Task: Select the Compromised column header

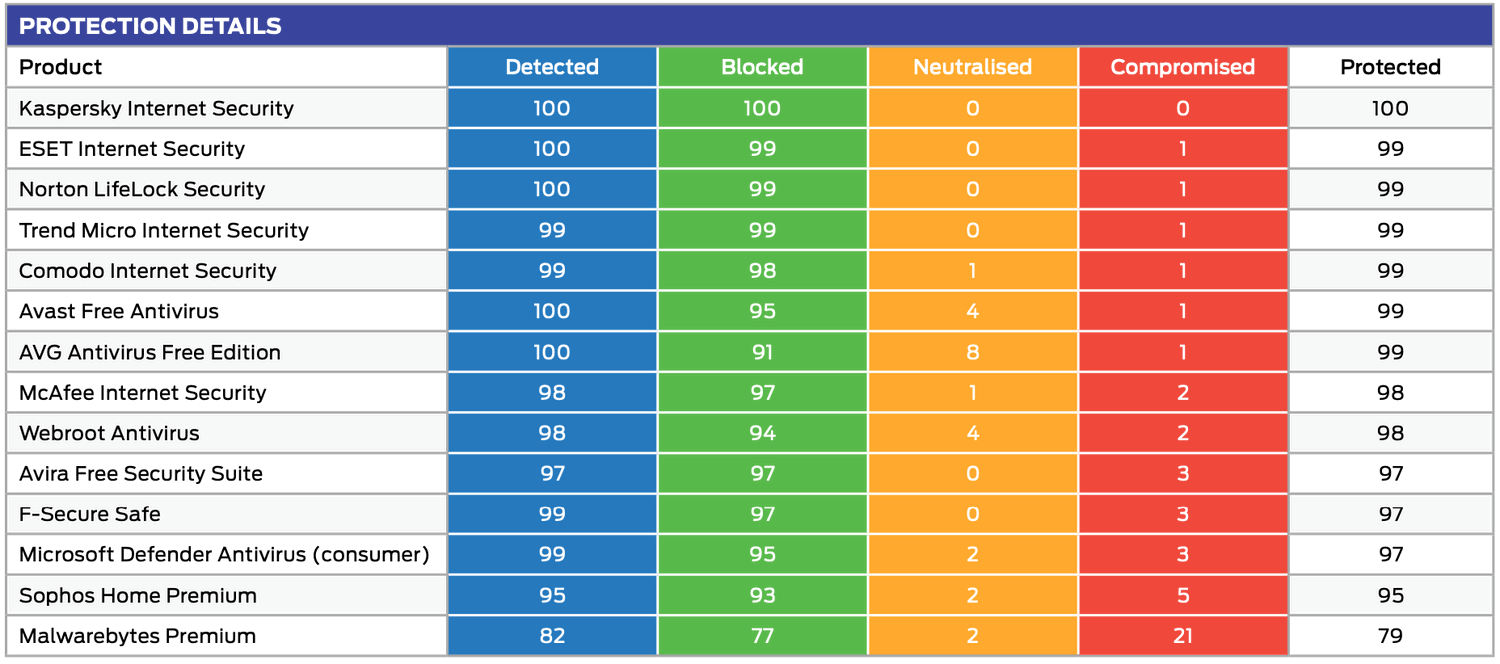Action: pyautogui.click(x=1182, y=67)
